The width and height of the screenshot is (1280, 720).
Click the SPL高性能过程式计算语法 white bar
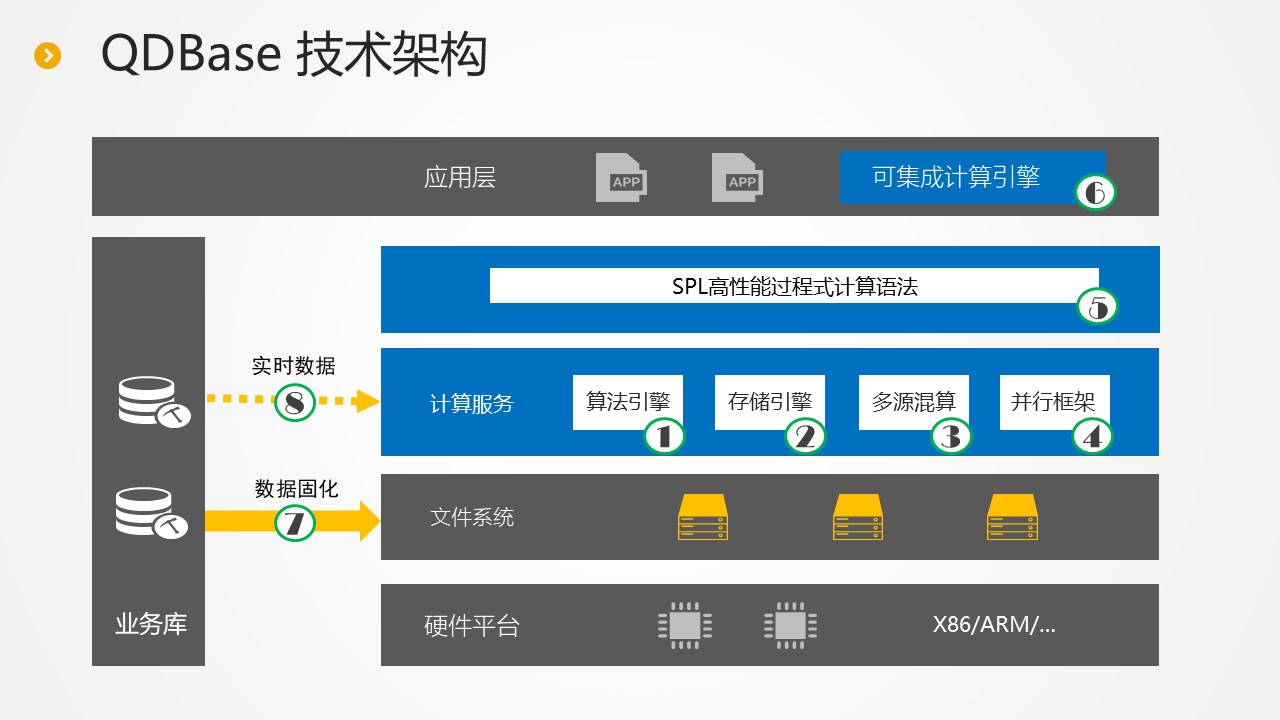click(794, 286)
